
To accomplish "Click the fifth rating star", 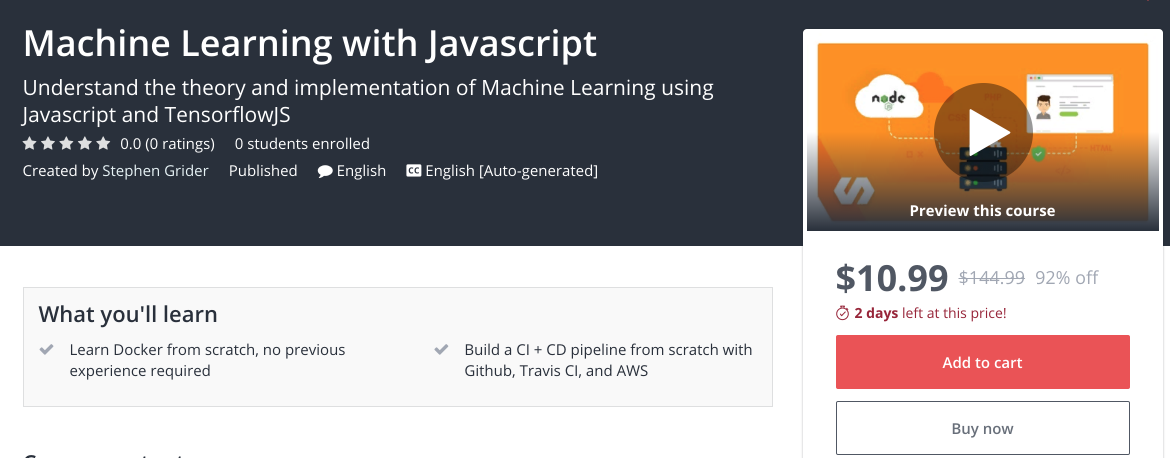I will tap(103, 143).
